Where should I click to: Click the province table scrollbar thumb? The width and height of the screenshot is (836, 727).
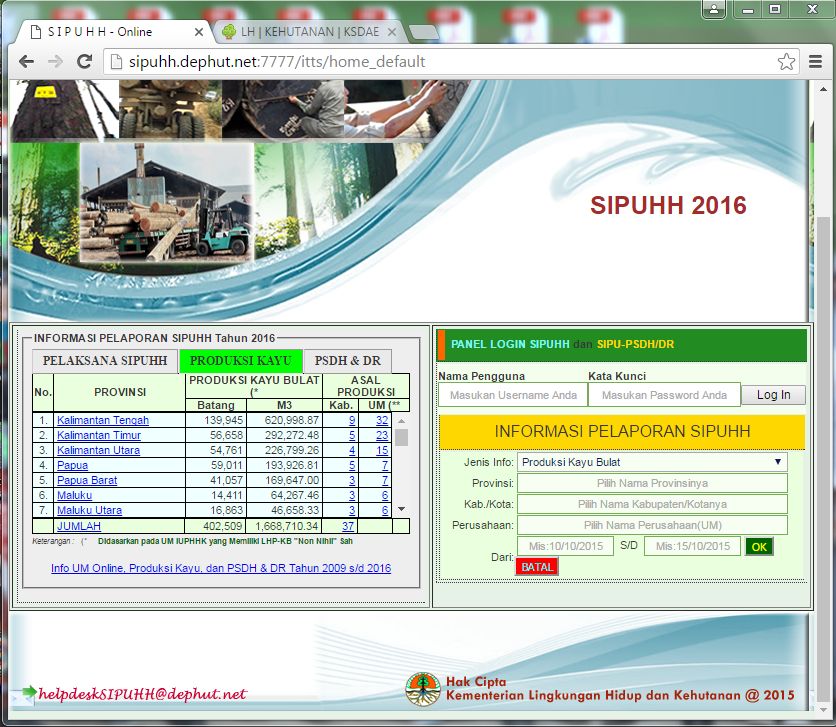[x=401, y=438]
